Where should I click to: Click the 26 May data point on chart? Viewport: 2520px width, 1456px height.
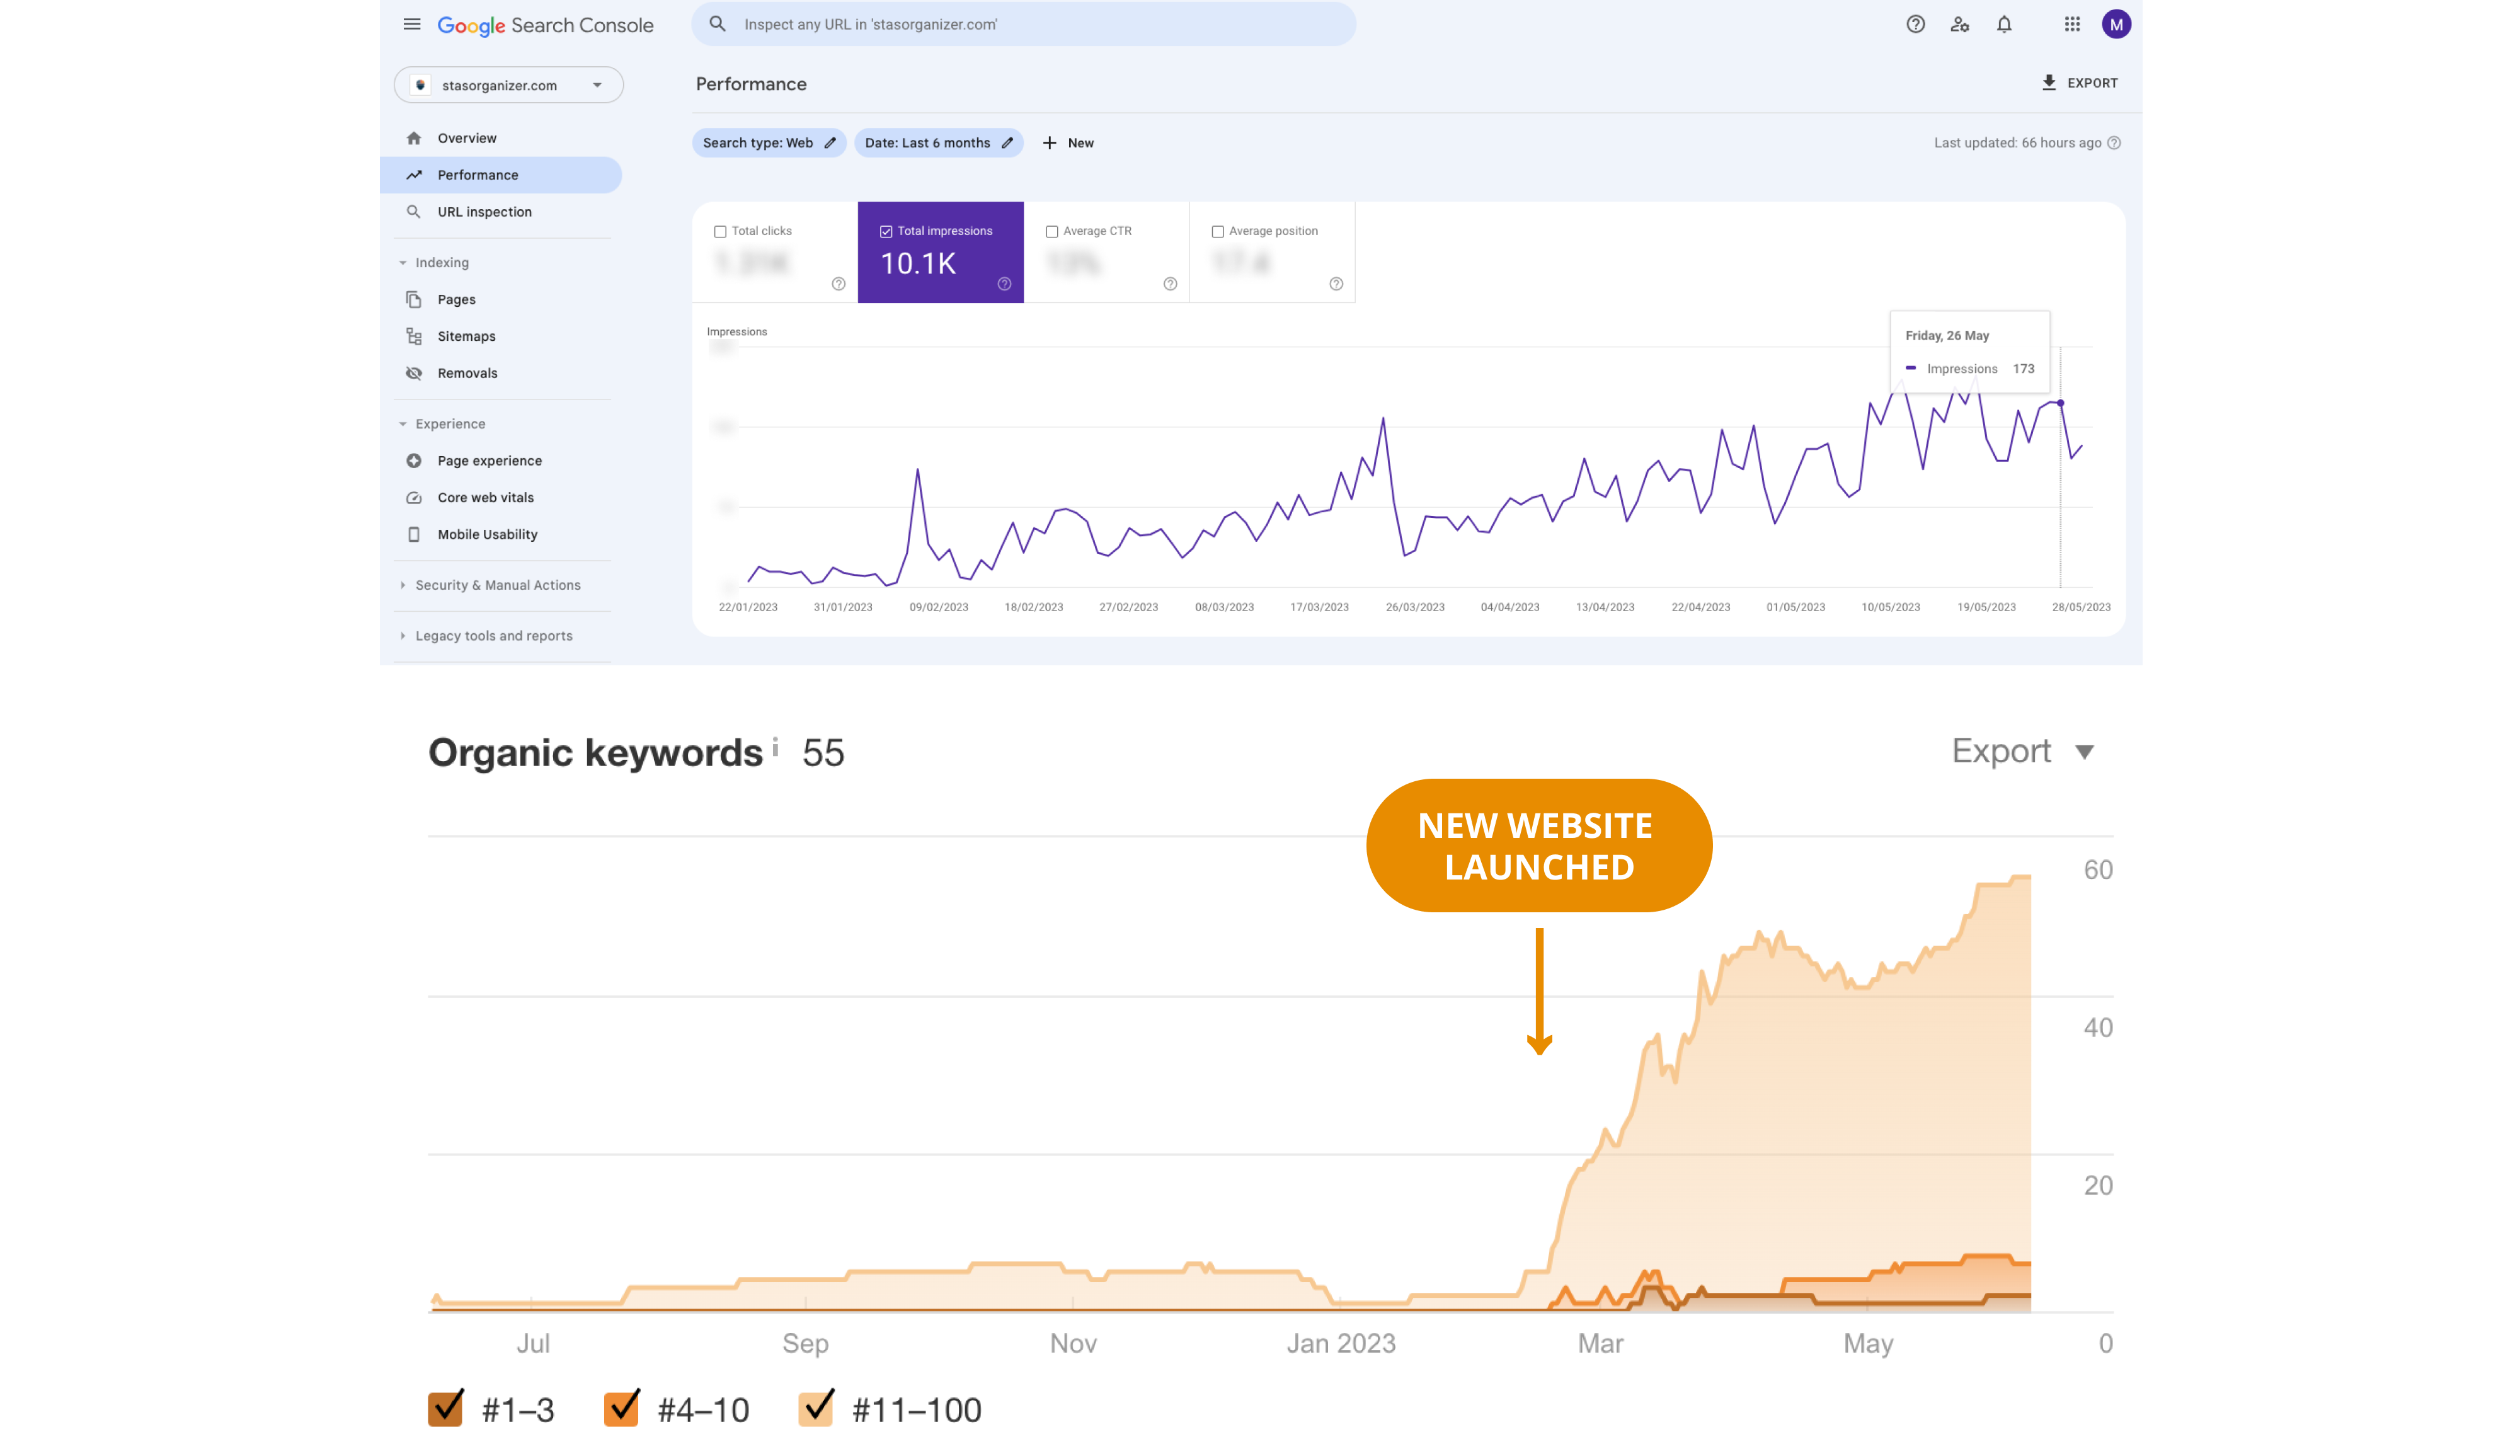[2060, 403]
